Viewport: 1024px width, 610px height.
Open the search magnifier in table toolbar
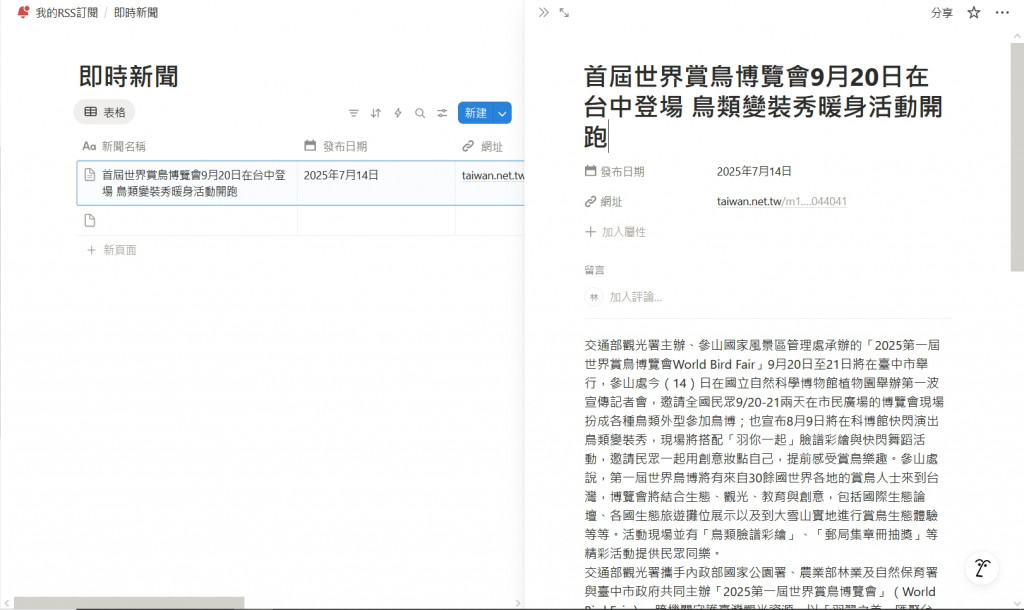click(x=420, y=113)
